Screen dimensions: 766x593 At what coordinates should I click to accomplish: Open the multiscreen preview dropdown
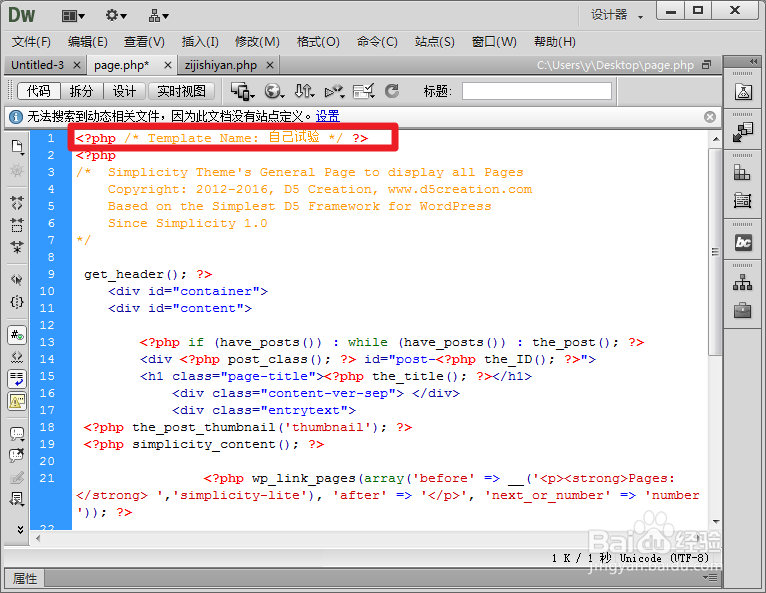tap(242, 91)
